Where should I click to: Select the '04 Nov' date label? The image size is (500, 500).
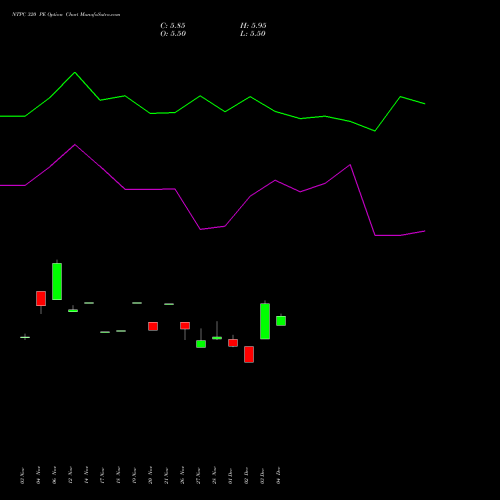click(x=38, y=475)
